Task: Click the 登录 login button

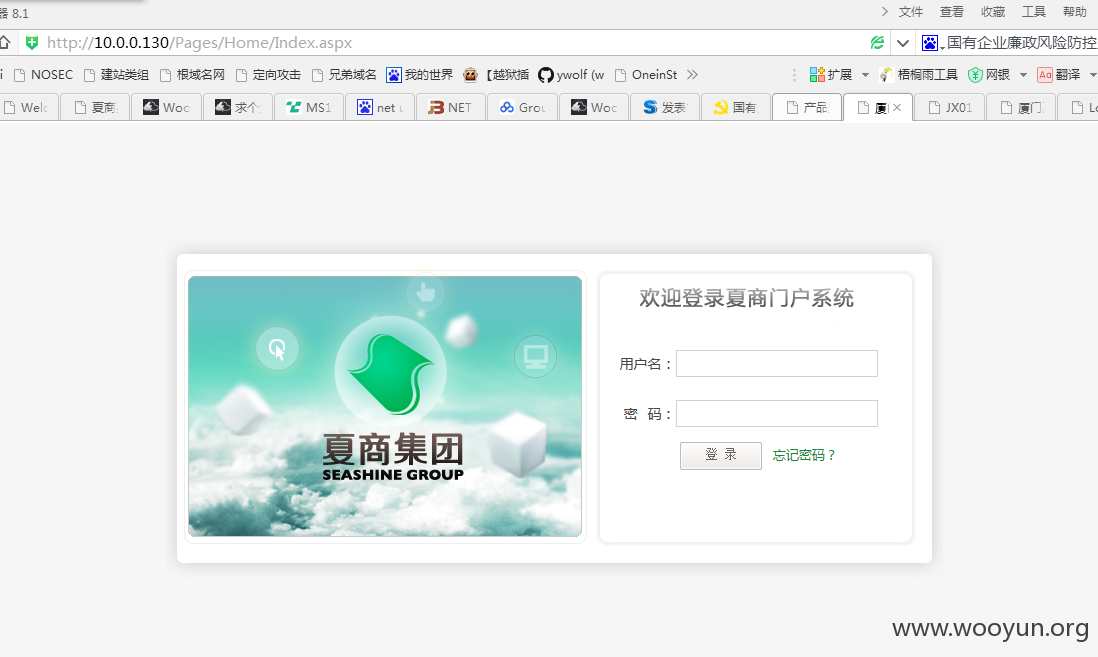Action: [721, 455]
